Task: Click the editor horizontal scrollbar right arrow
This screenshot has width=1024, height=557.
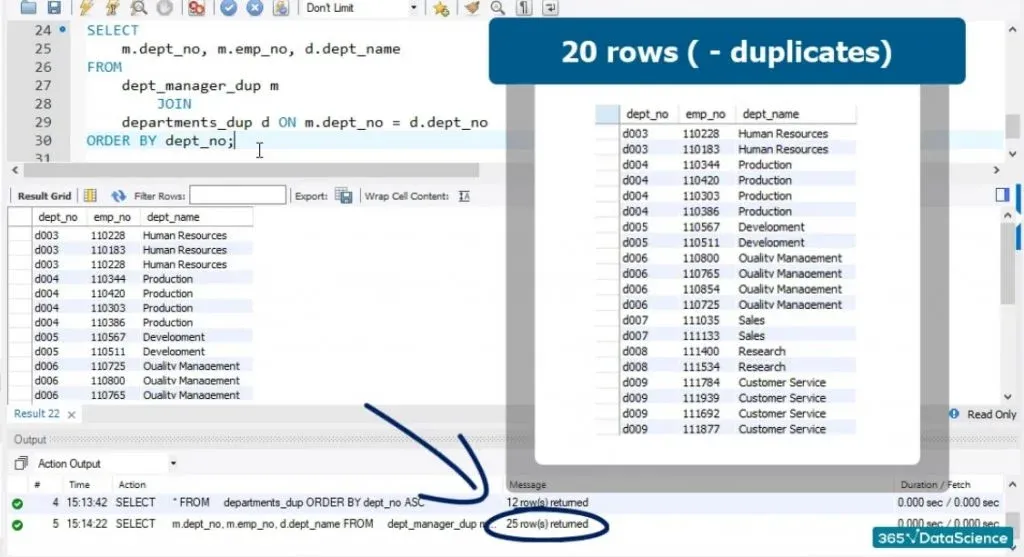Action: click(x=996, y=171)
